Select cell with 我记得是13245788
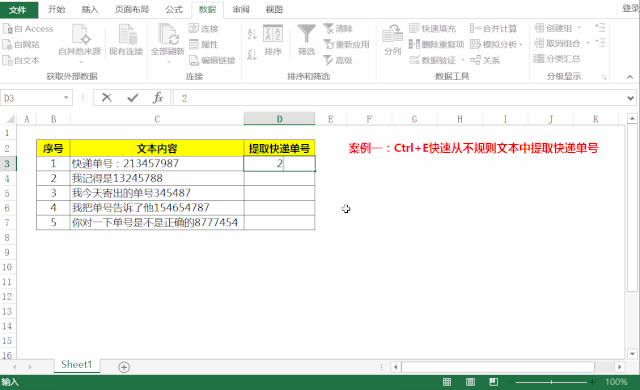Image resolution: width=640 pixels, height=390 pixels. coord(157,178)
